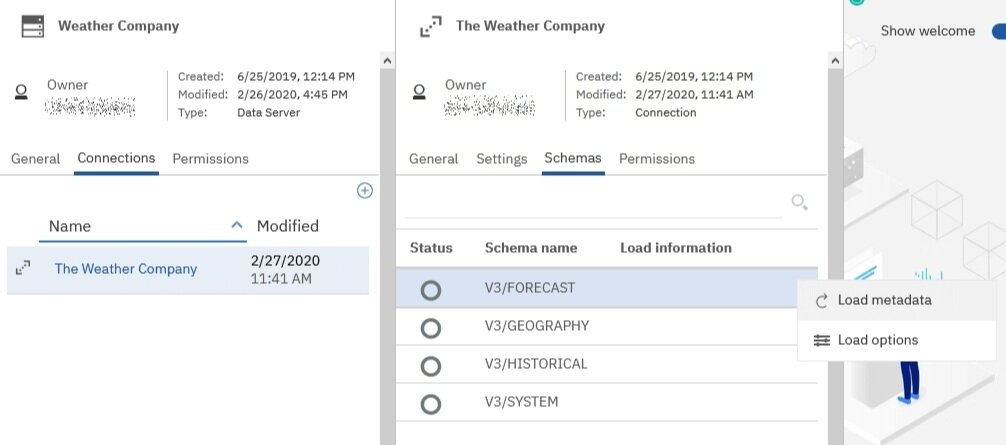Add a new connection with plus icon
Screen dimensions: 1006x445
pyautogui.click(x=364, y=190)
